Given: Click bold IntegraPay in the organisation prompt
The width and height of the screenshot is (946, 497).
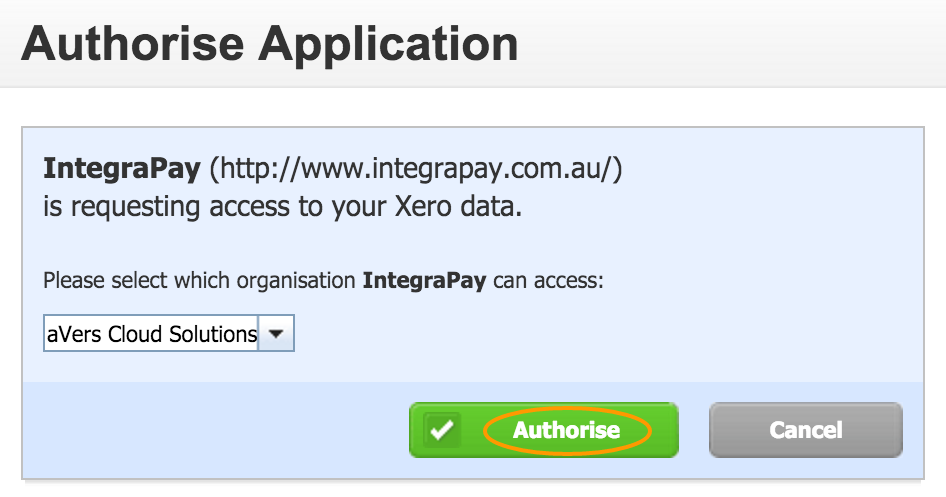Looking at the screenshot, I should click(x=424, y=280).
